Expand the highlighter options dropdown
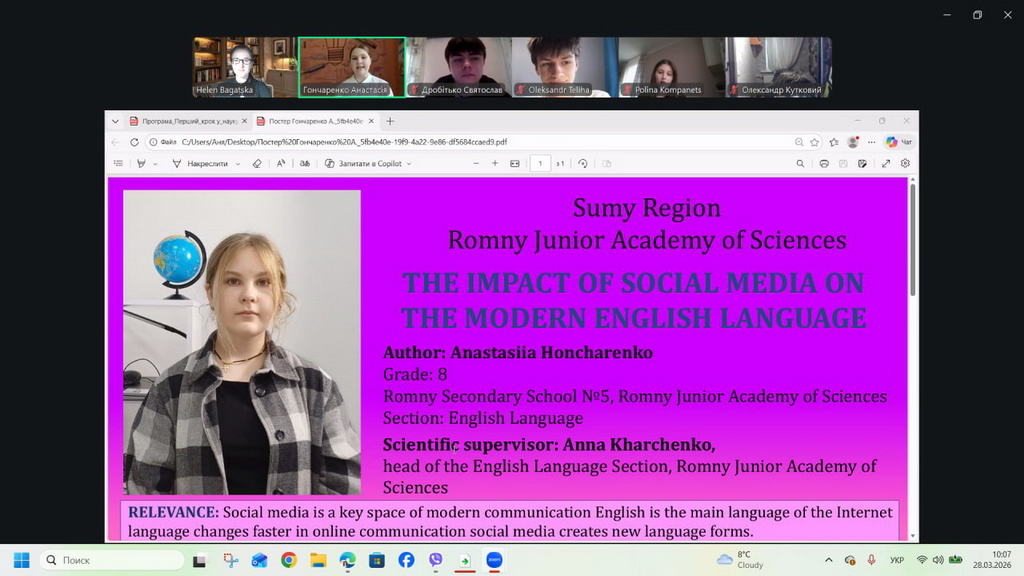 coord(155,163)
